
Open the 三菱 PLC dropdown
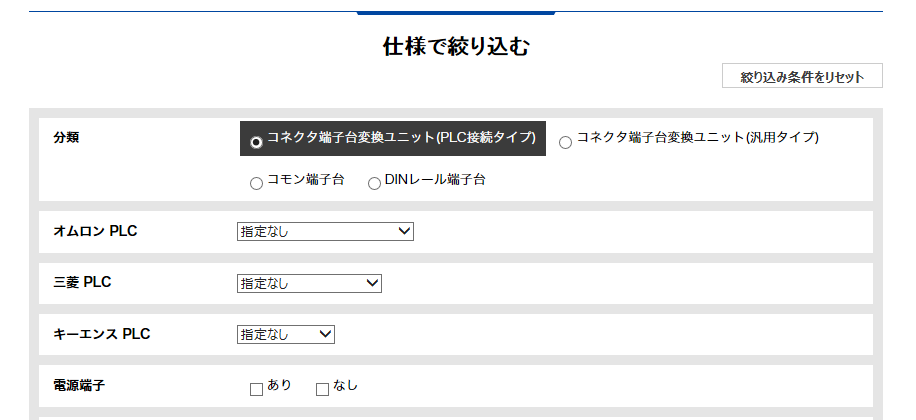pos(309,283)
